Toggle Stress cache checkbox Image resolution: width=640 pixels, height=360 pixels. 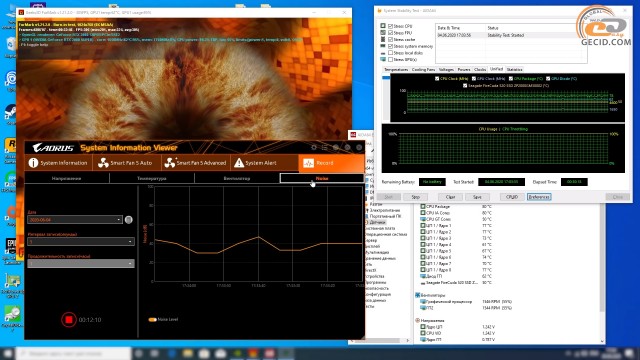tap(391, 40)
